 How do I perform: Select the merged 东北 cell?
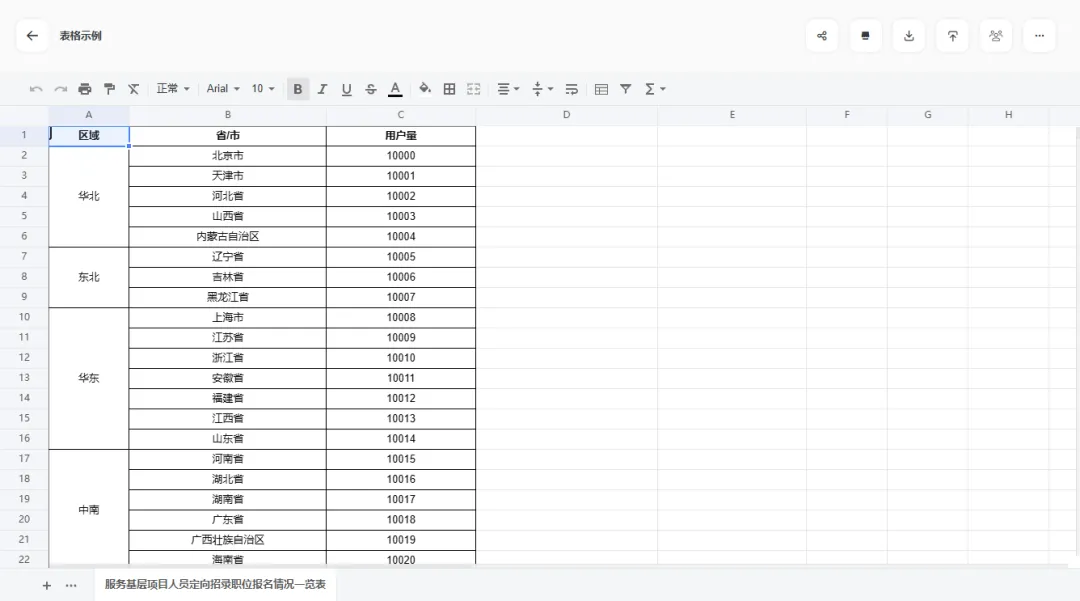click(x=89, y=277)
